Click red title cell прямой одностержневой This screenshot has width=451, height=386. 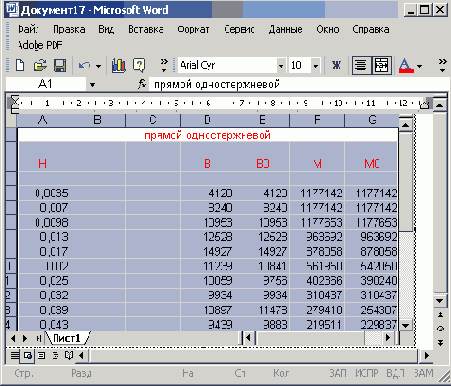coord(208,135)
